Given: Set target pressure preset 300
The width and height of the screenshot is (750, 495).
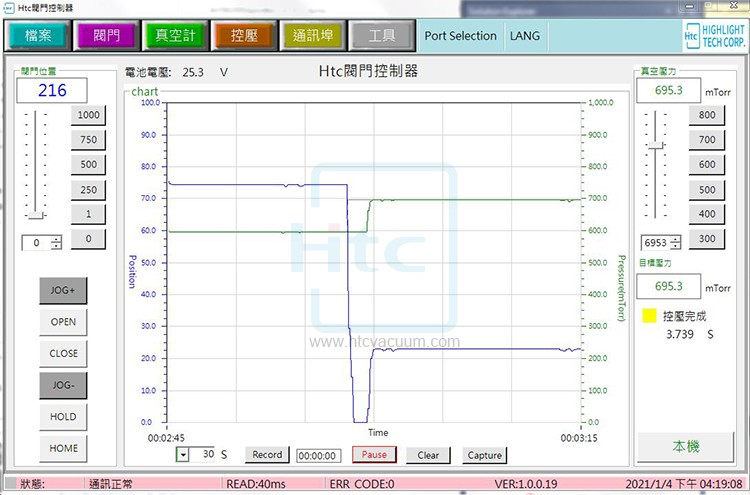Looking at the screenshot, I should point(706,239).
